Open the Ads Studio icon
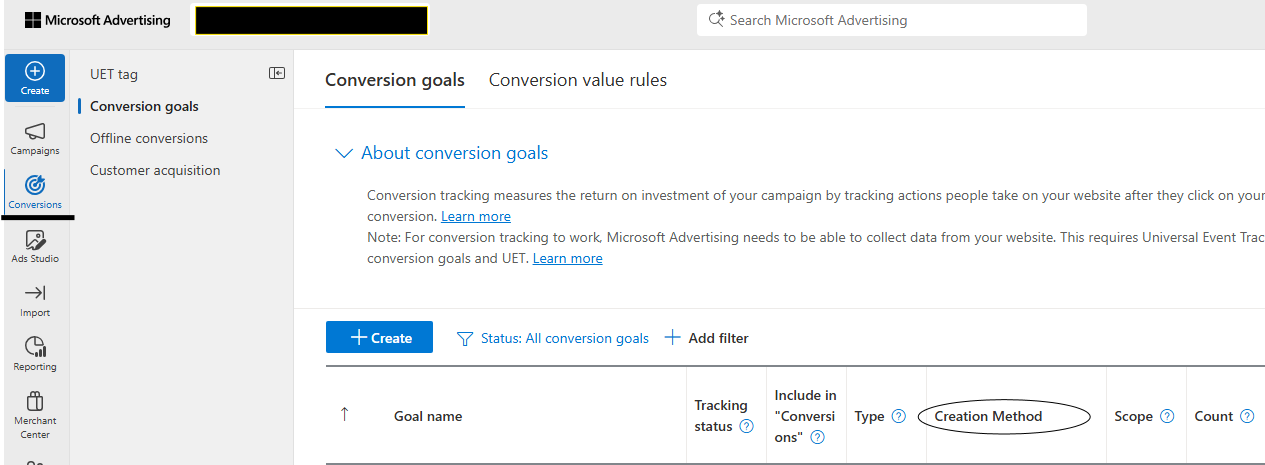This screenshot has height=465, width=1265. click(35, 240)
